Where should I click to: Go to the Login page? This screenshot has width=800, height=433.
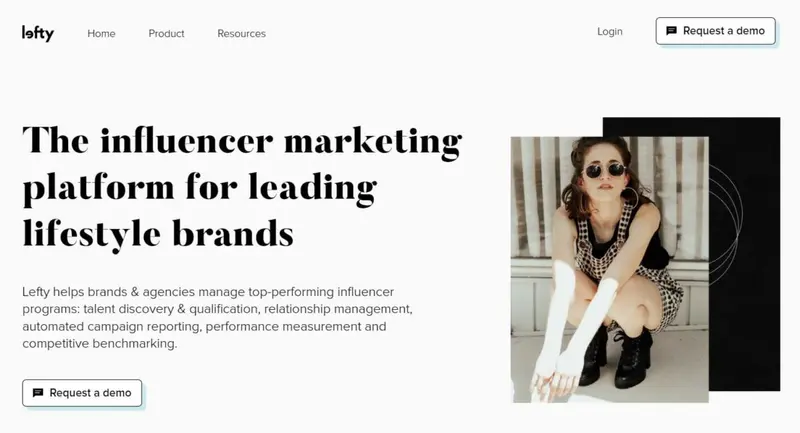[x=610, y=32]
